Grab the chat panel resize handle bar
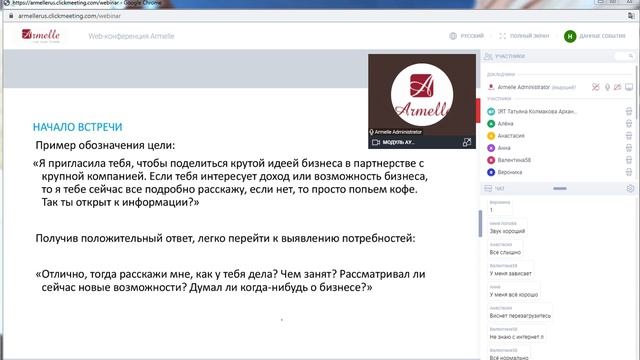This screenshot has width=640, height=360. coord(560,189)
